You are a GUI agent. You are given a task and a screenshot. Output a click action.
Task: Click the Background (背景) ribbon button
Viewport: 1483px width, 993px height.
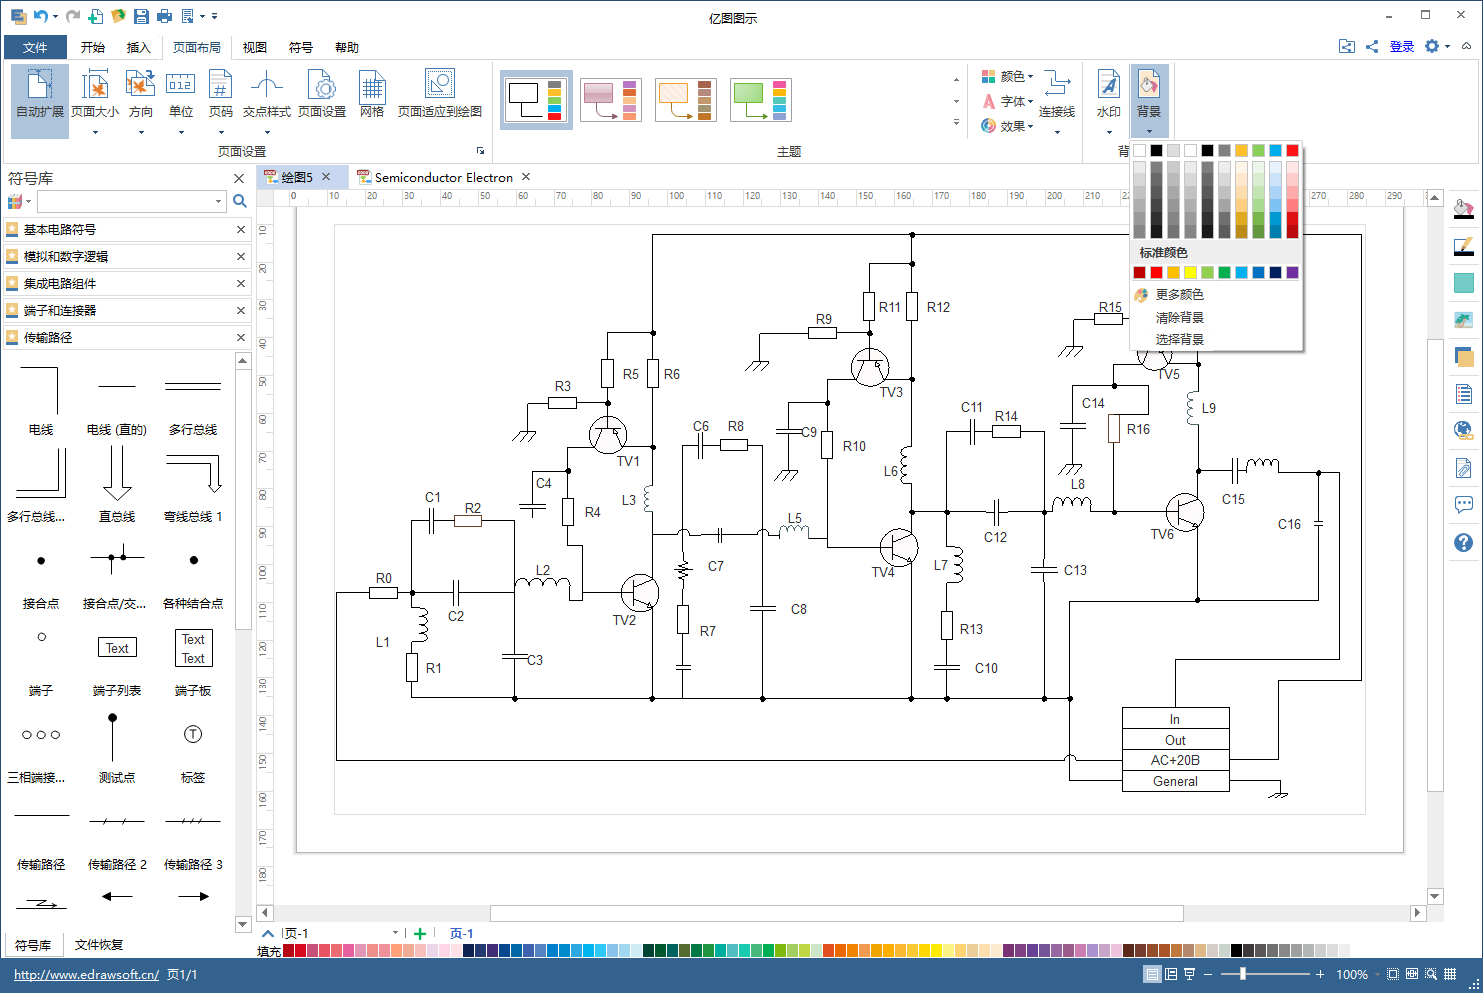[x=1149, y=99]
